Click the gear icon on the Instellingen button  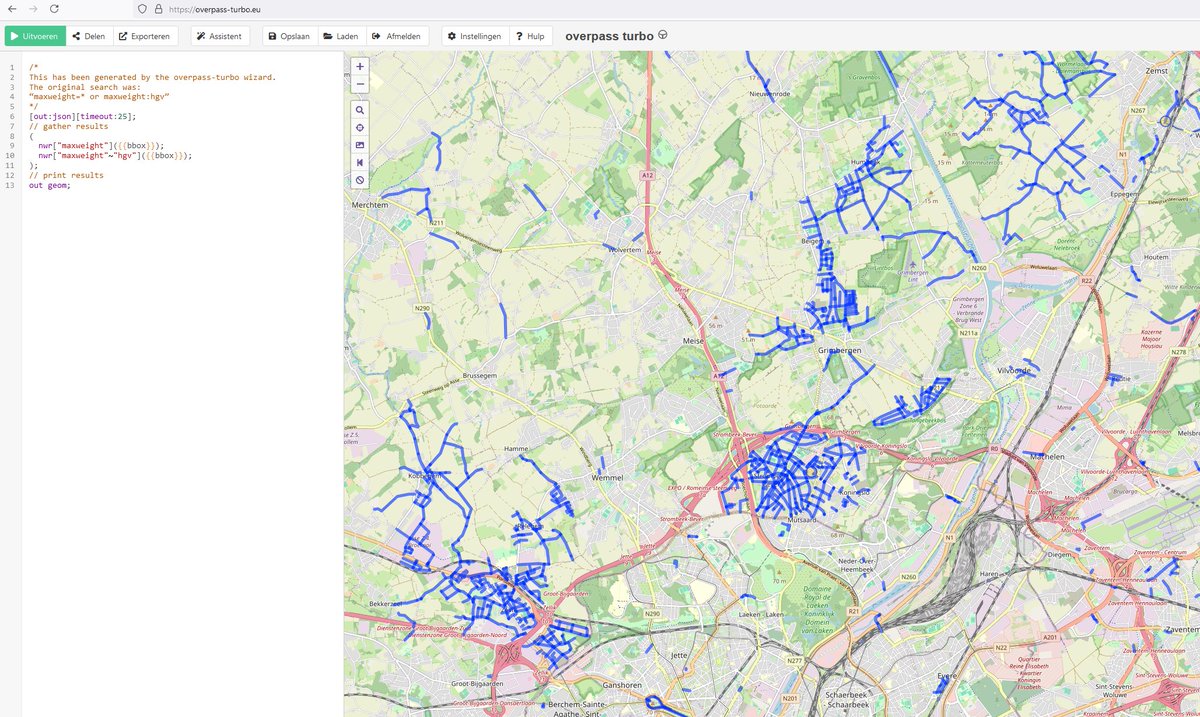coord(452,35)
